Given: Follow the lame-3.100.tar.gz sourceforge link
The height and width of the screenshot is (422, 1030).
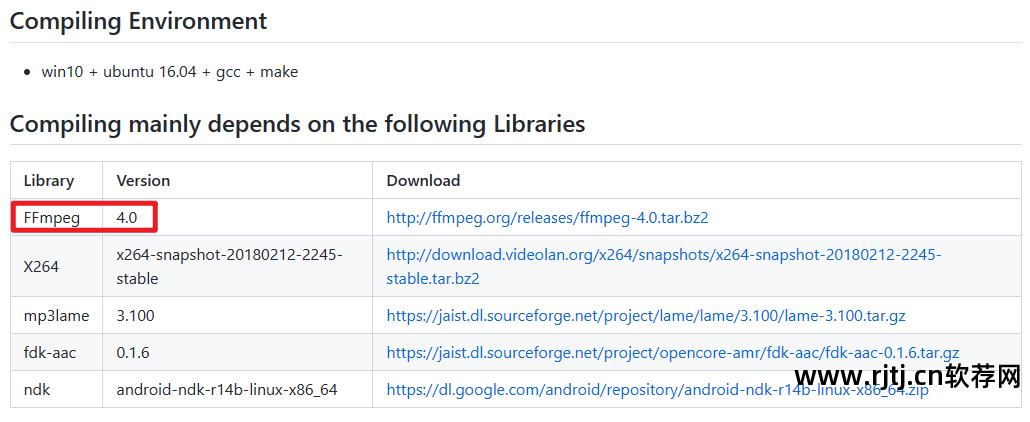Looking at the screenshot, I should (646, 315).
